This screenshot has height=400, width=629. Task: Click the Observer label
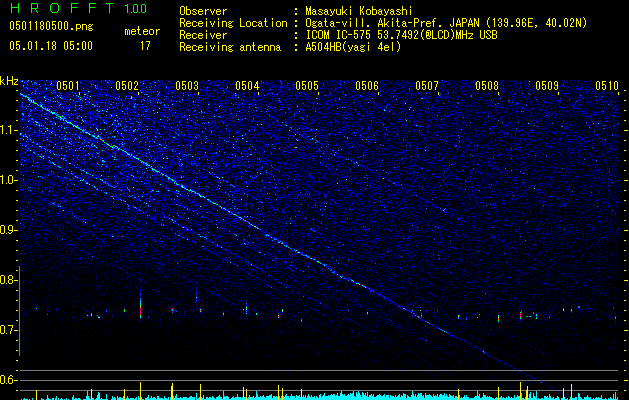tap(203, 11)
